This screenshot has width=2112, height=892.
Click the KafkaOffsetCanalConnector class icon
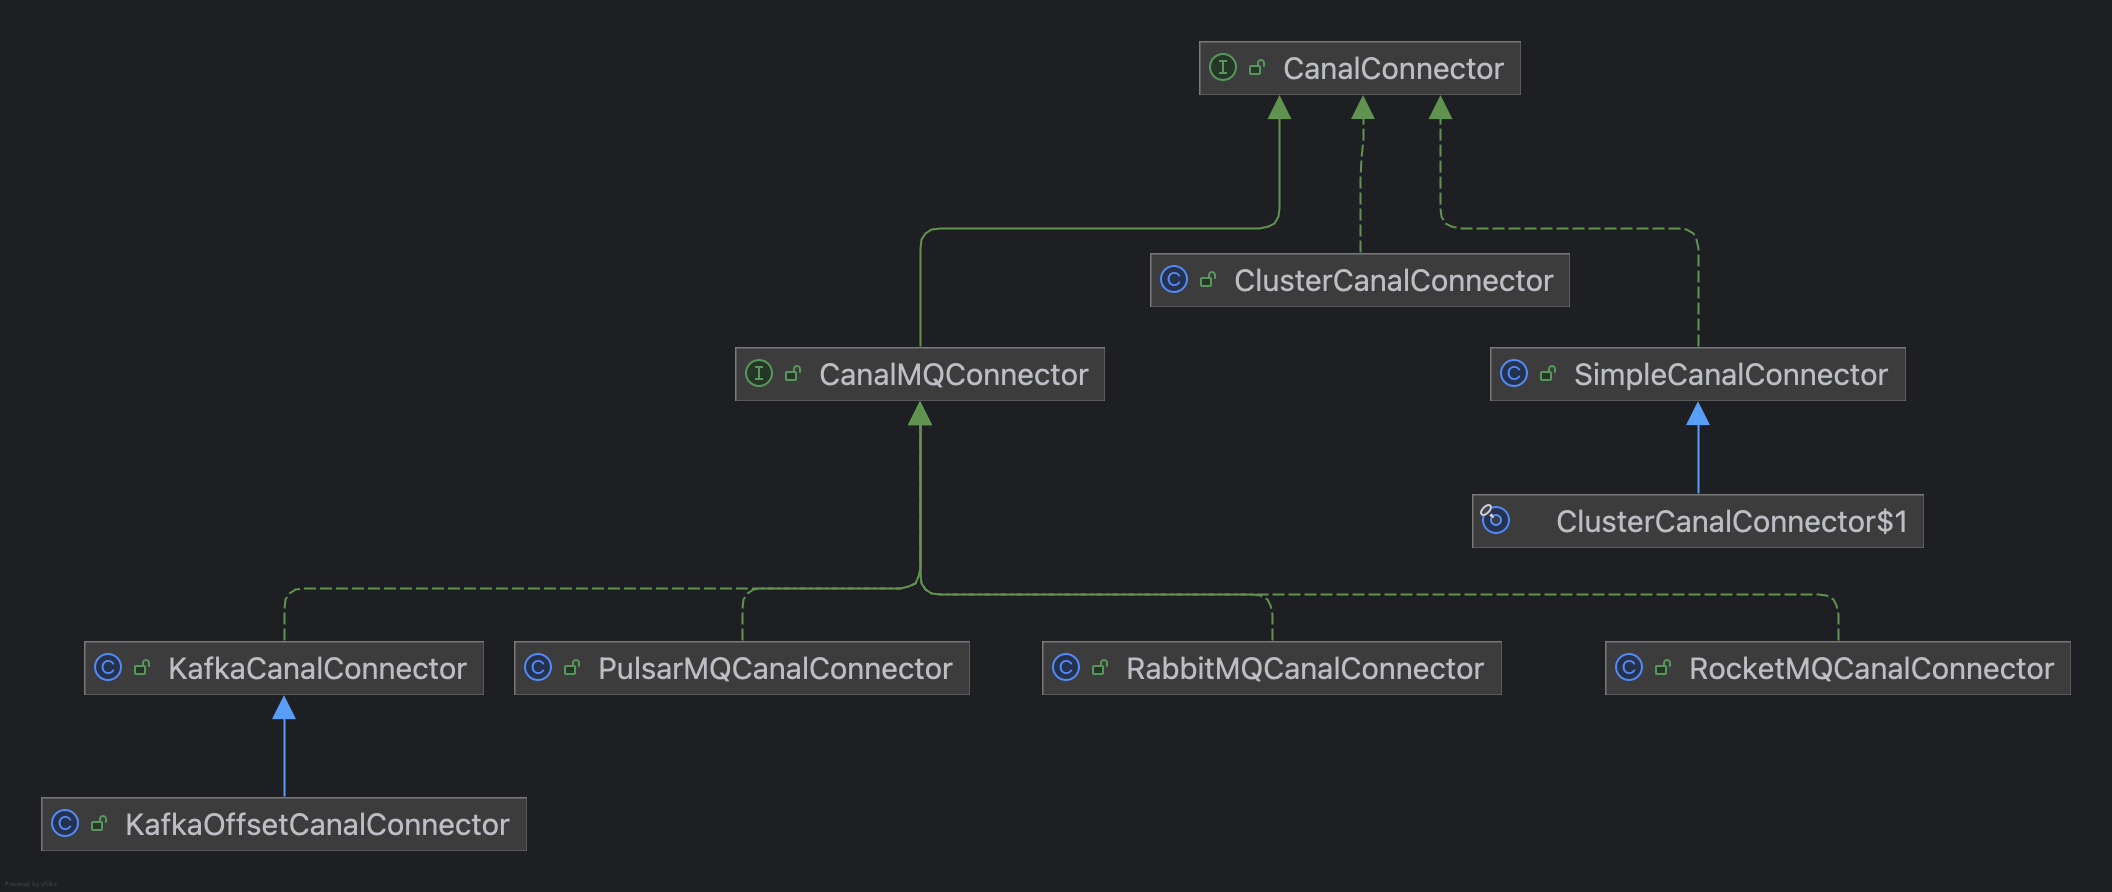pos(65,824)
